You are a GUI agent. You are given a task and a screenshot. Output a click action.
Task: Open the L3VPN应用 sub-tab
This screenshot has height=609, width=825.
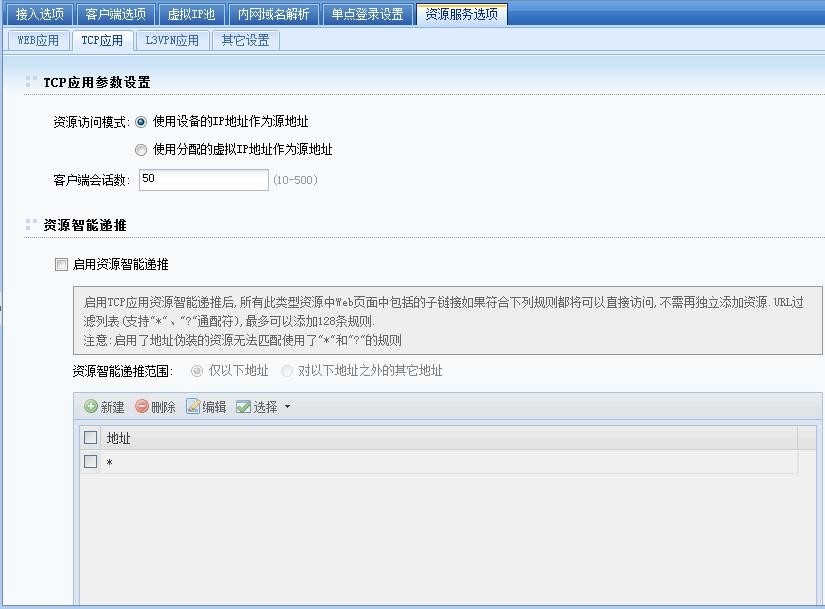[171, 40]
